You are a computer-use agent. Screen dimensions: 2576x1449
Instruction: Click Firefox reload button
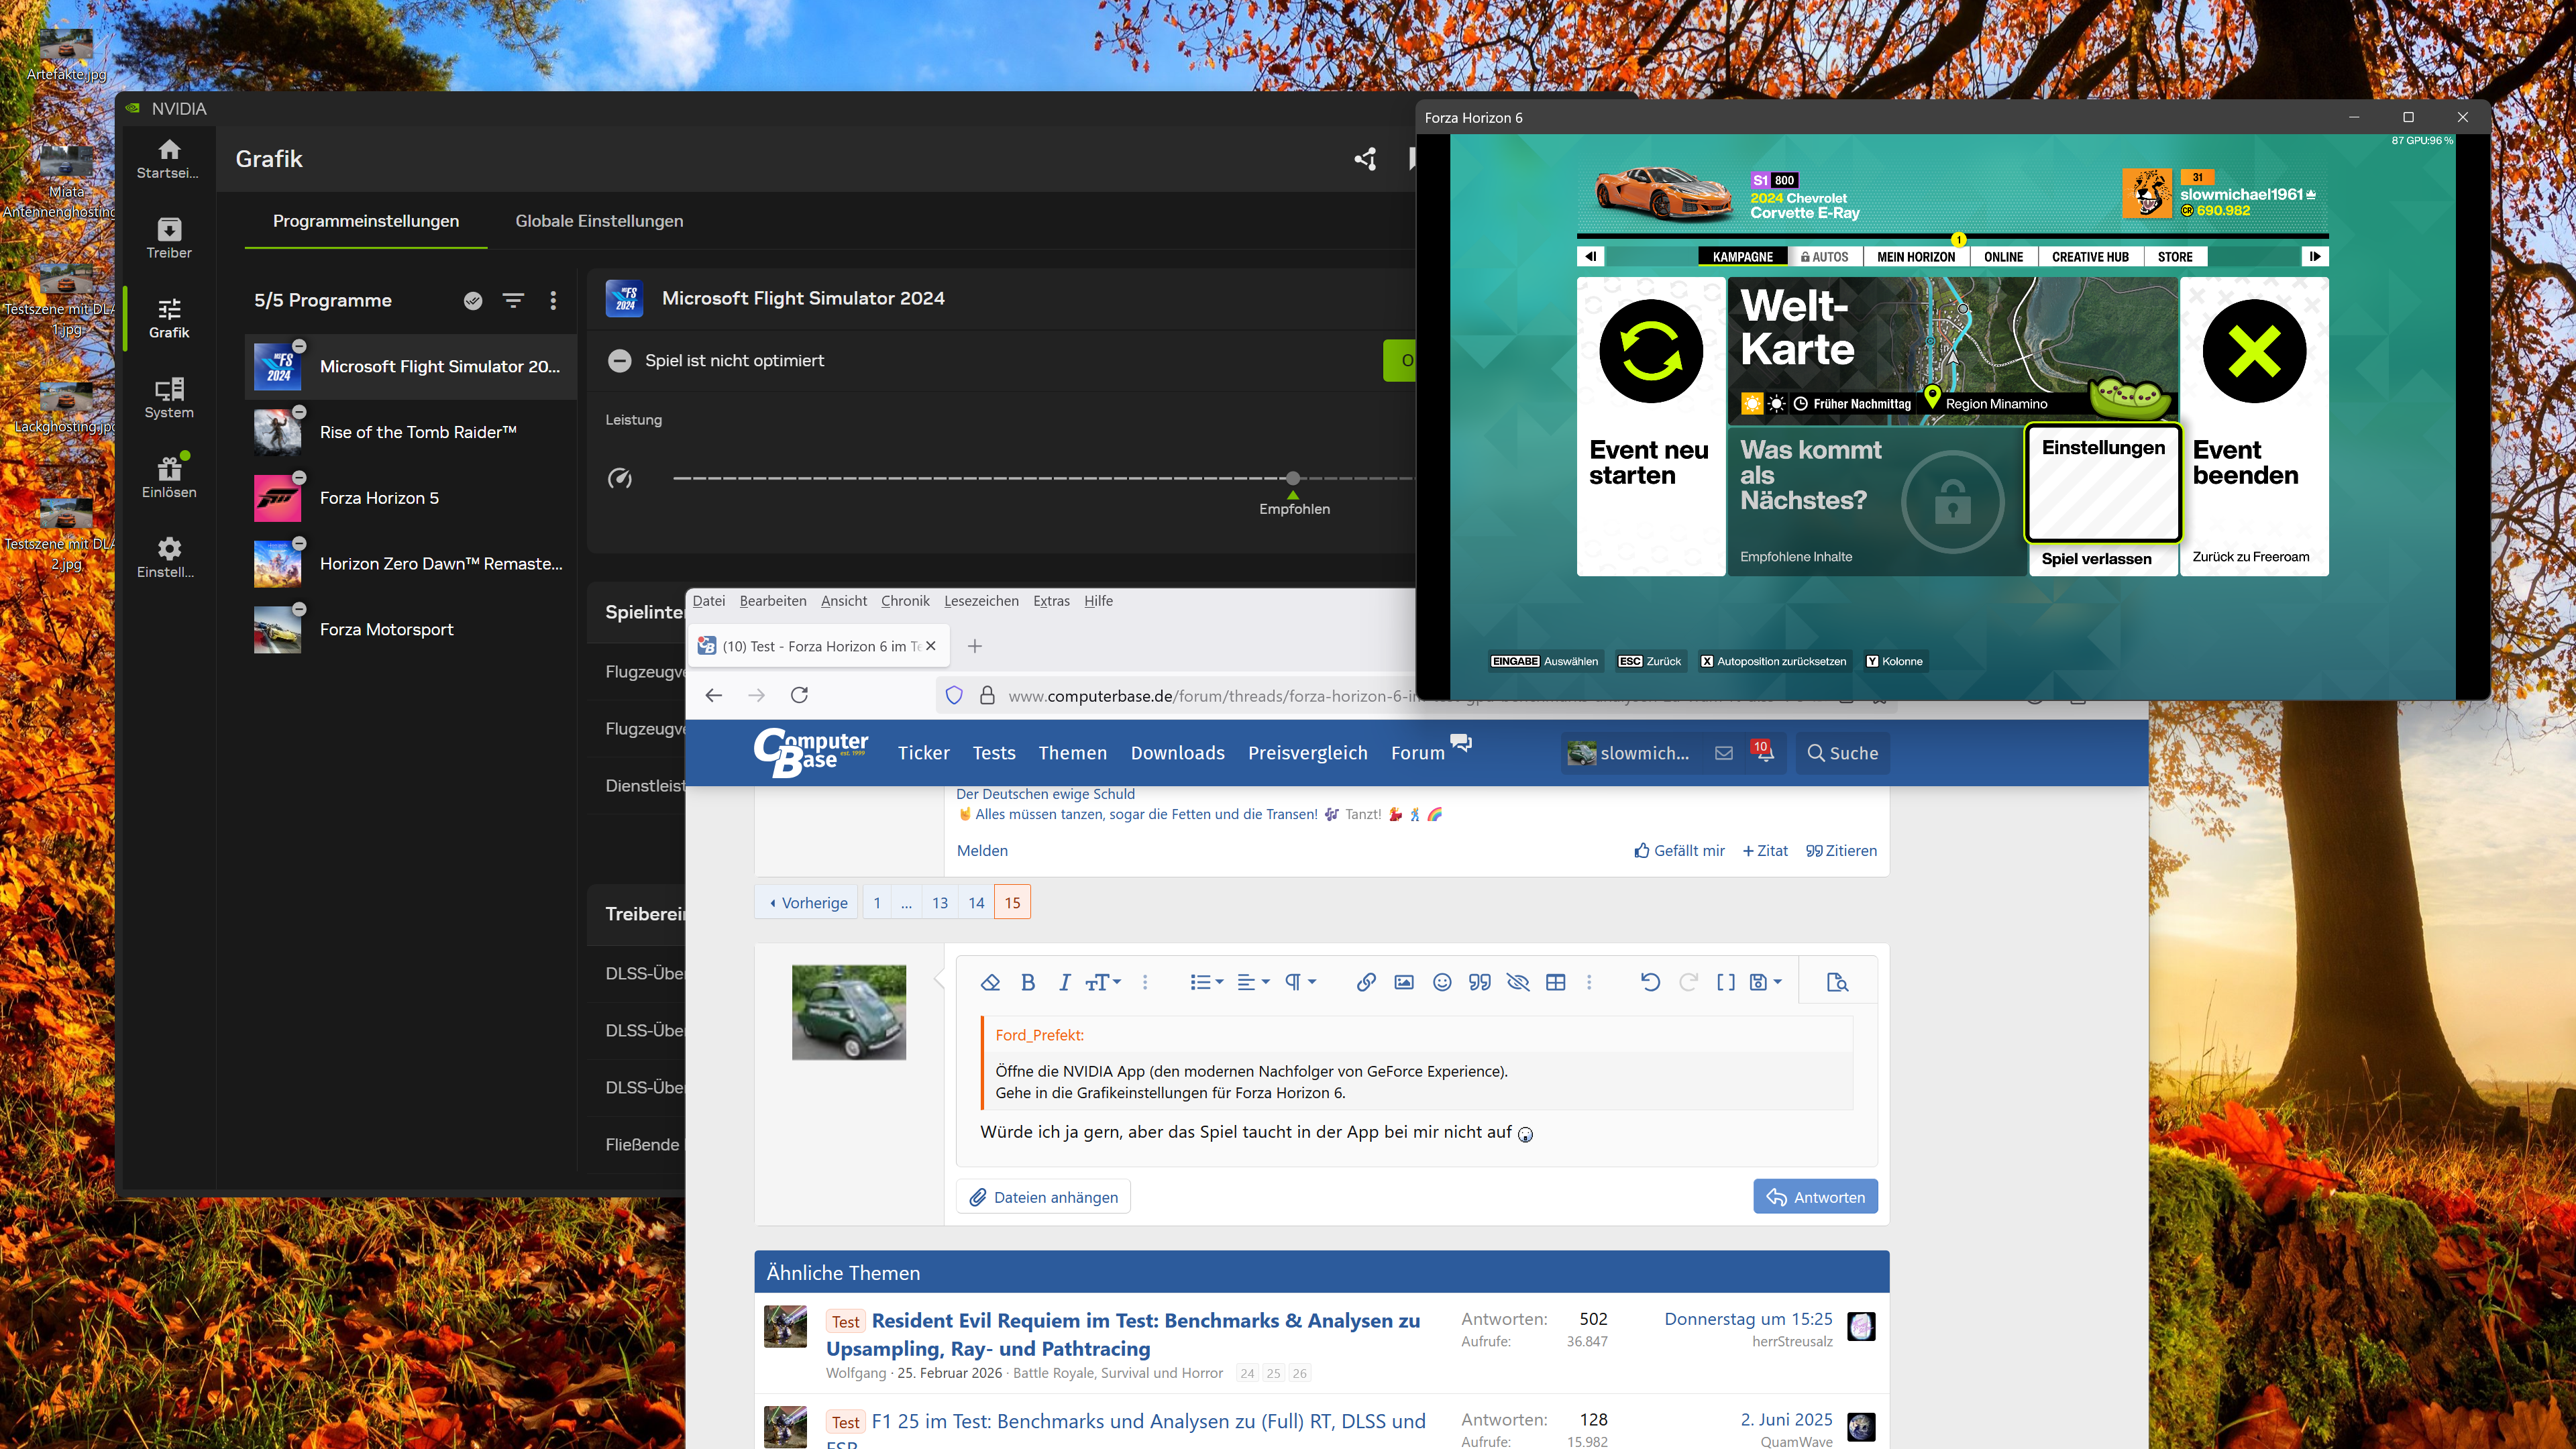click(799, 695)
